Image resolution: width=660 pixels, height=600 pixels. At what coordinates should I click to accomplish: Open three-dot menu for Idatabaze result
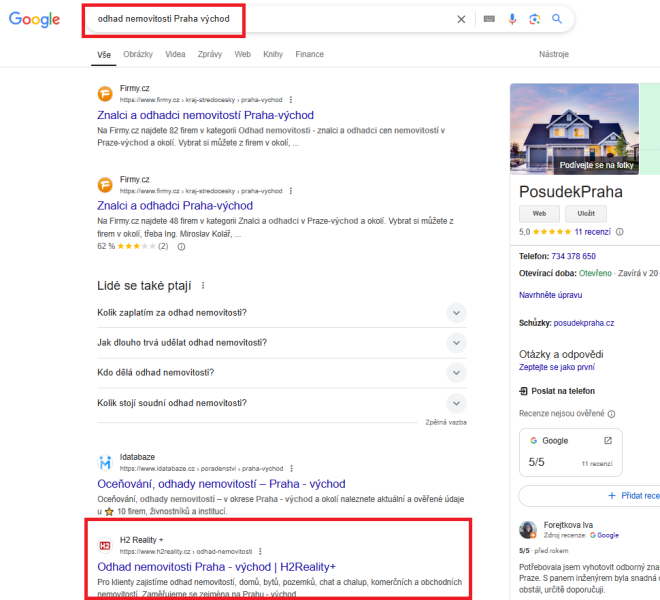tap(291, 469)
